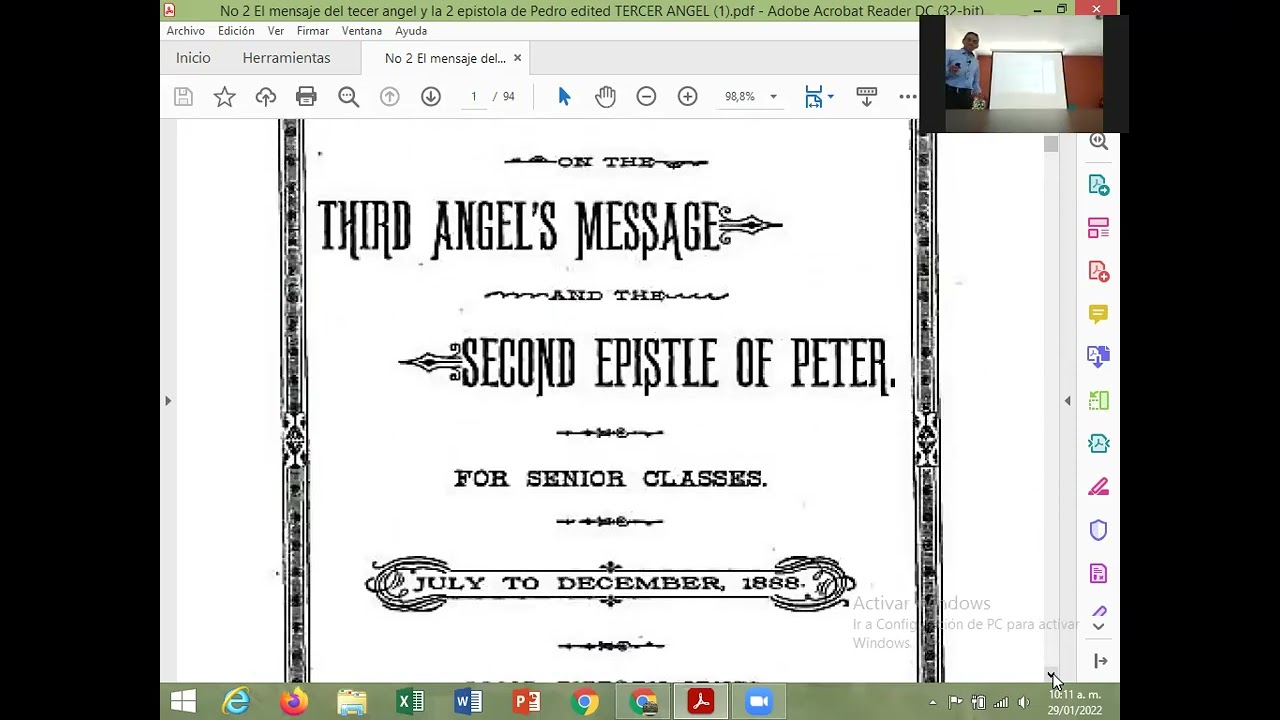Click the vertical scrollbar thumb

click(1050, 145)
